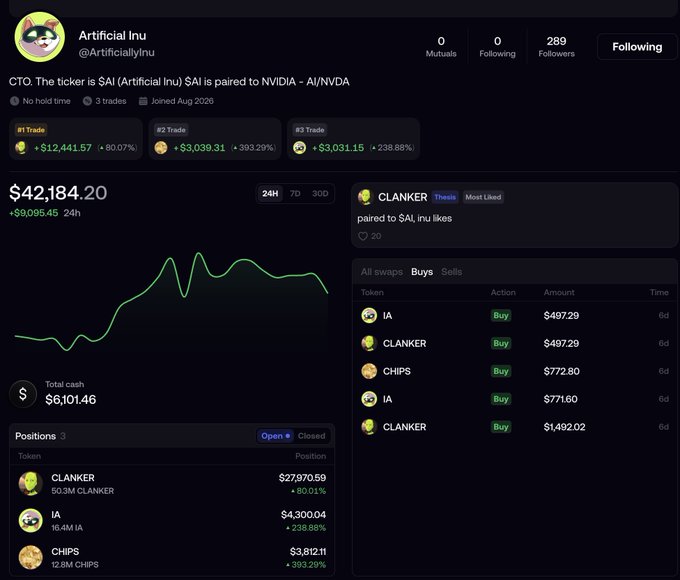The width and height of the screenshot is (680, 580).
Task: Click the heart like icon under CLANKER thesis
Action: [x=363, y=236]
